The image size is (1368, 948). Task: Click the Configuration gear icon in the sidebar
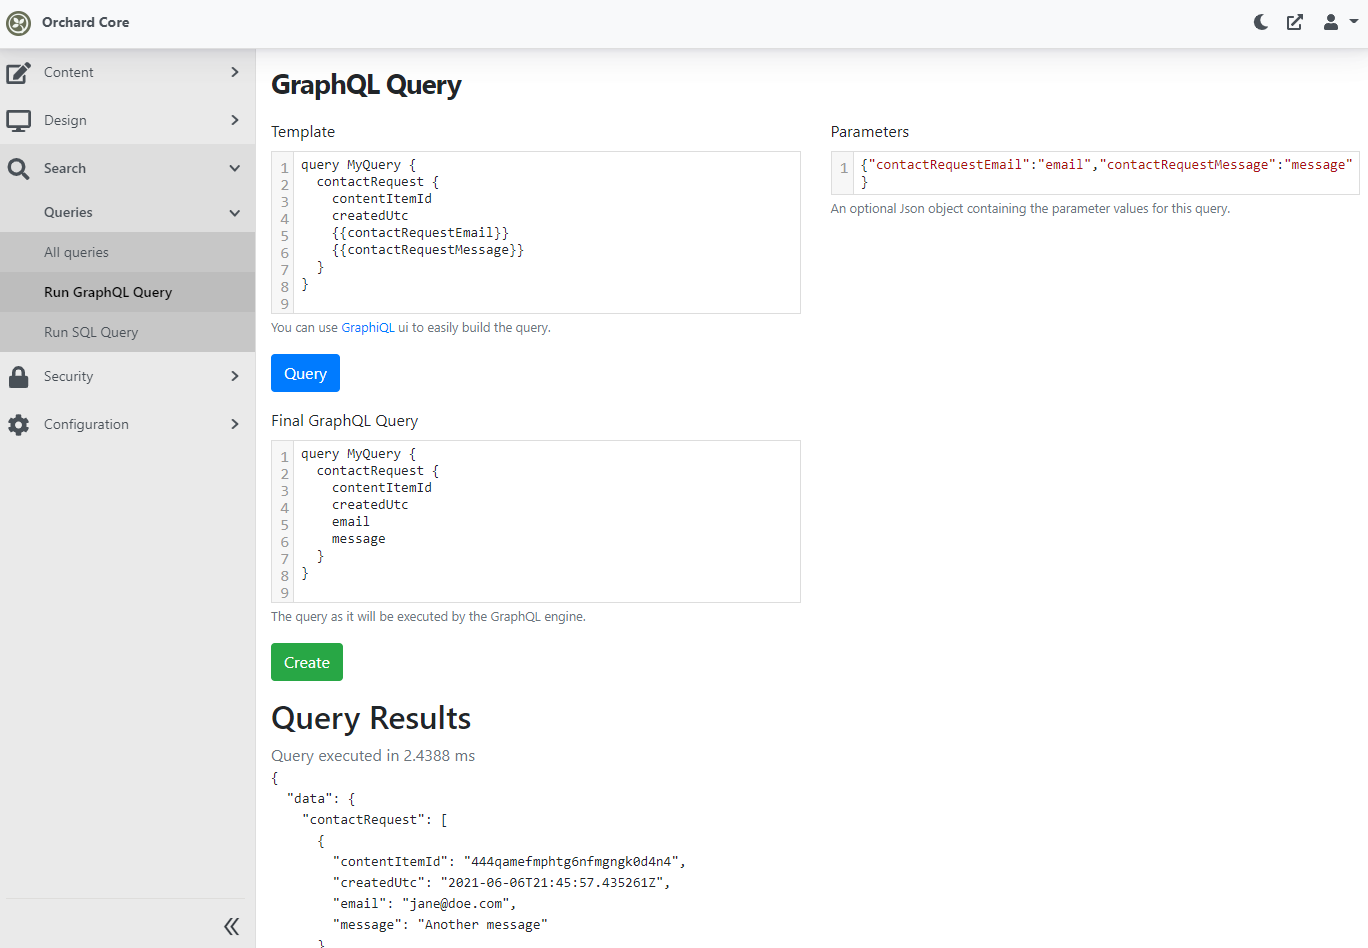point(18,425)
